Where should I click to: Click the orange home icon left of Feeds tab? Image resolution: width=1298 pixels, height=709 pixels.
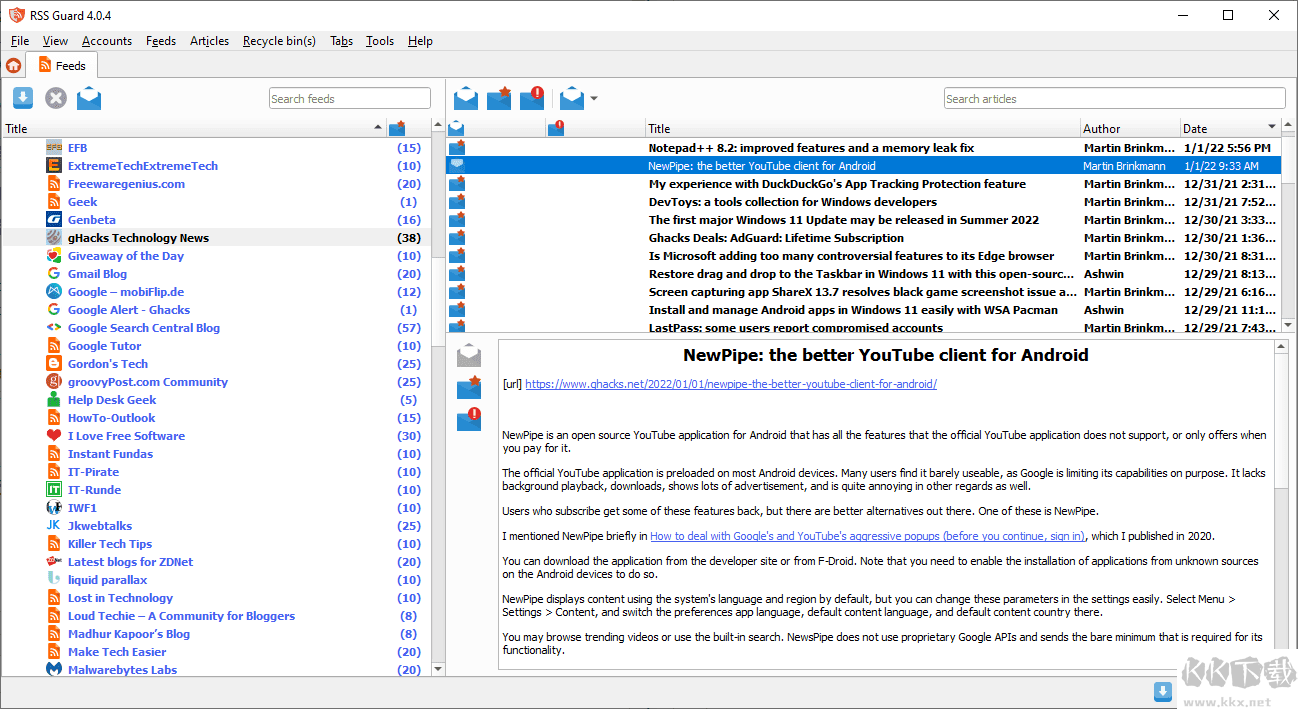point(13,66)
